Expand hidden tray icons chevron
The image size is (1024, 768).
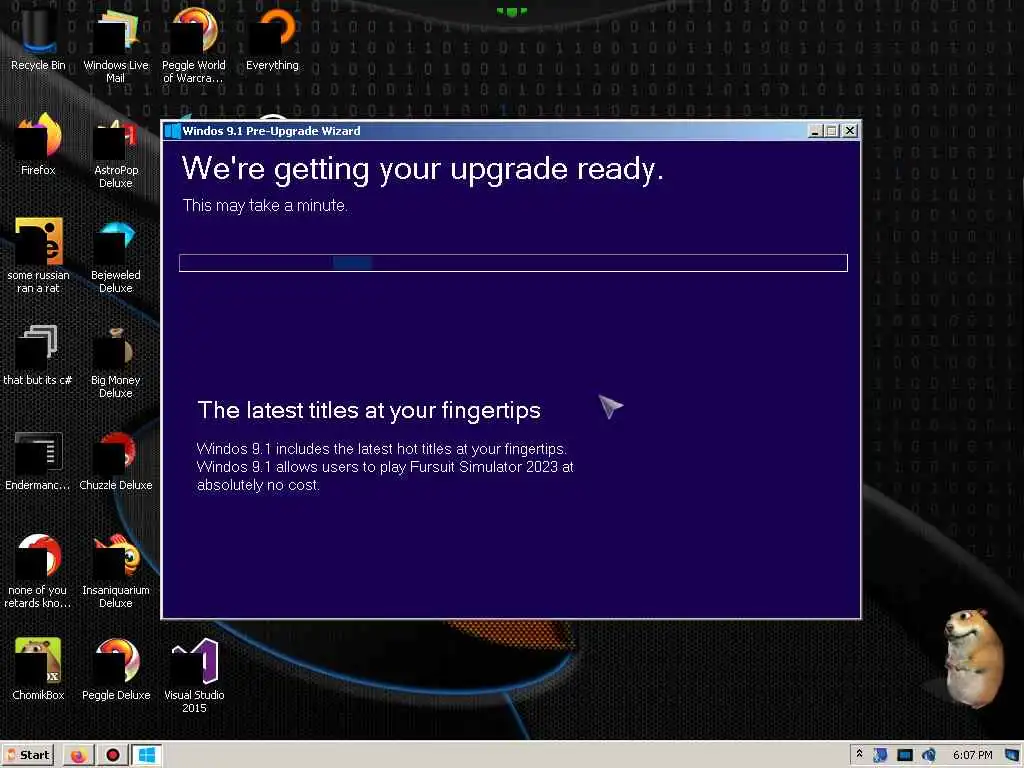tap(859, 754)
